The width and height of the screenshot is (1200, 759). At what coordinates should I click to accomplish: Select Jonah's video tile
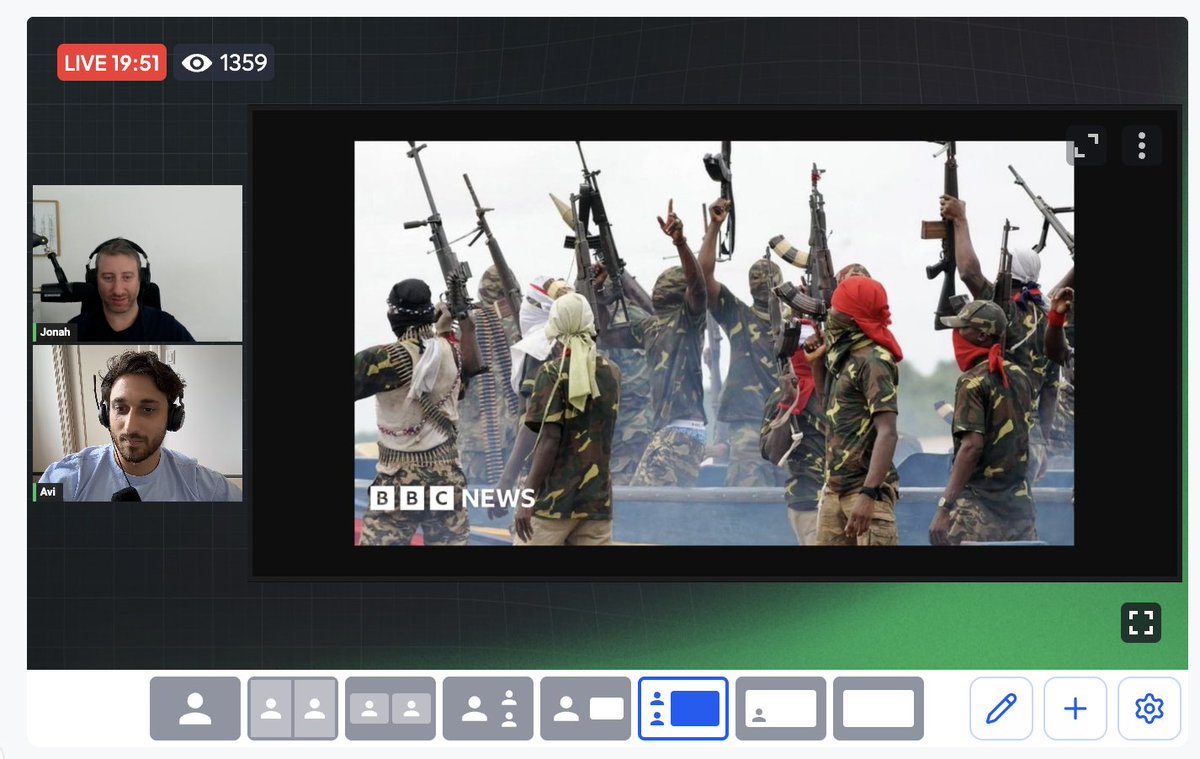tap(137, 263)
